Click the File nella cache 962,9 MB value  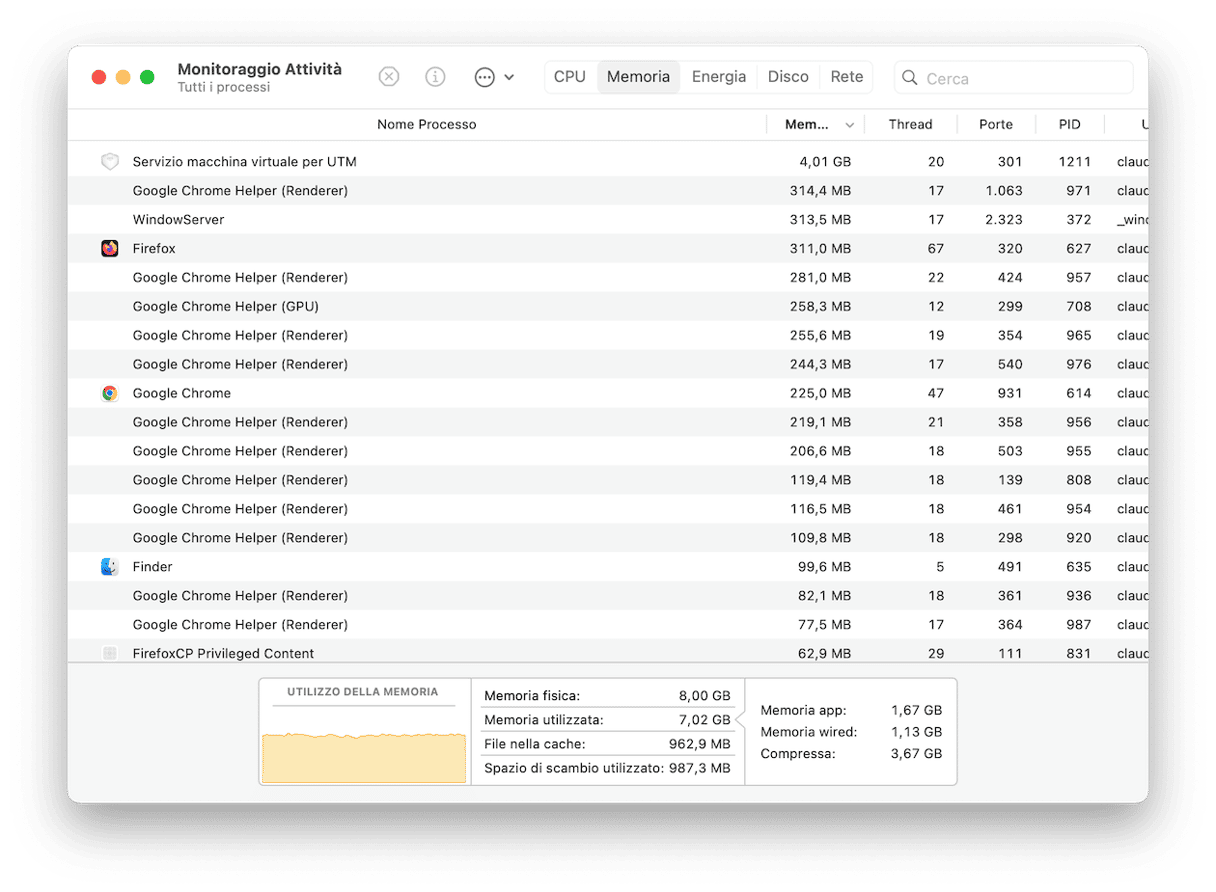click(700, 744)
